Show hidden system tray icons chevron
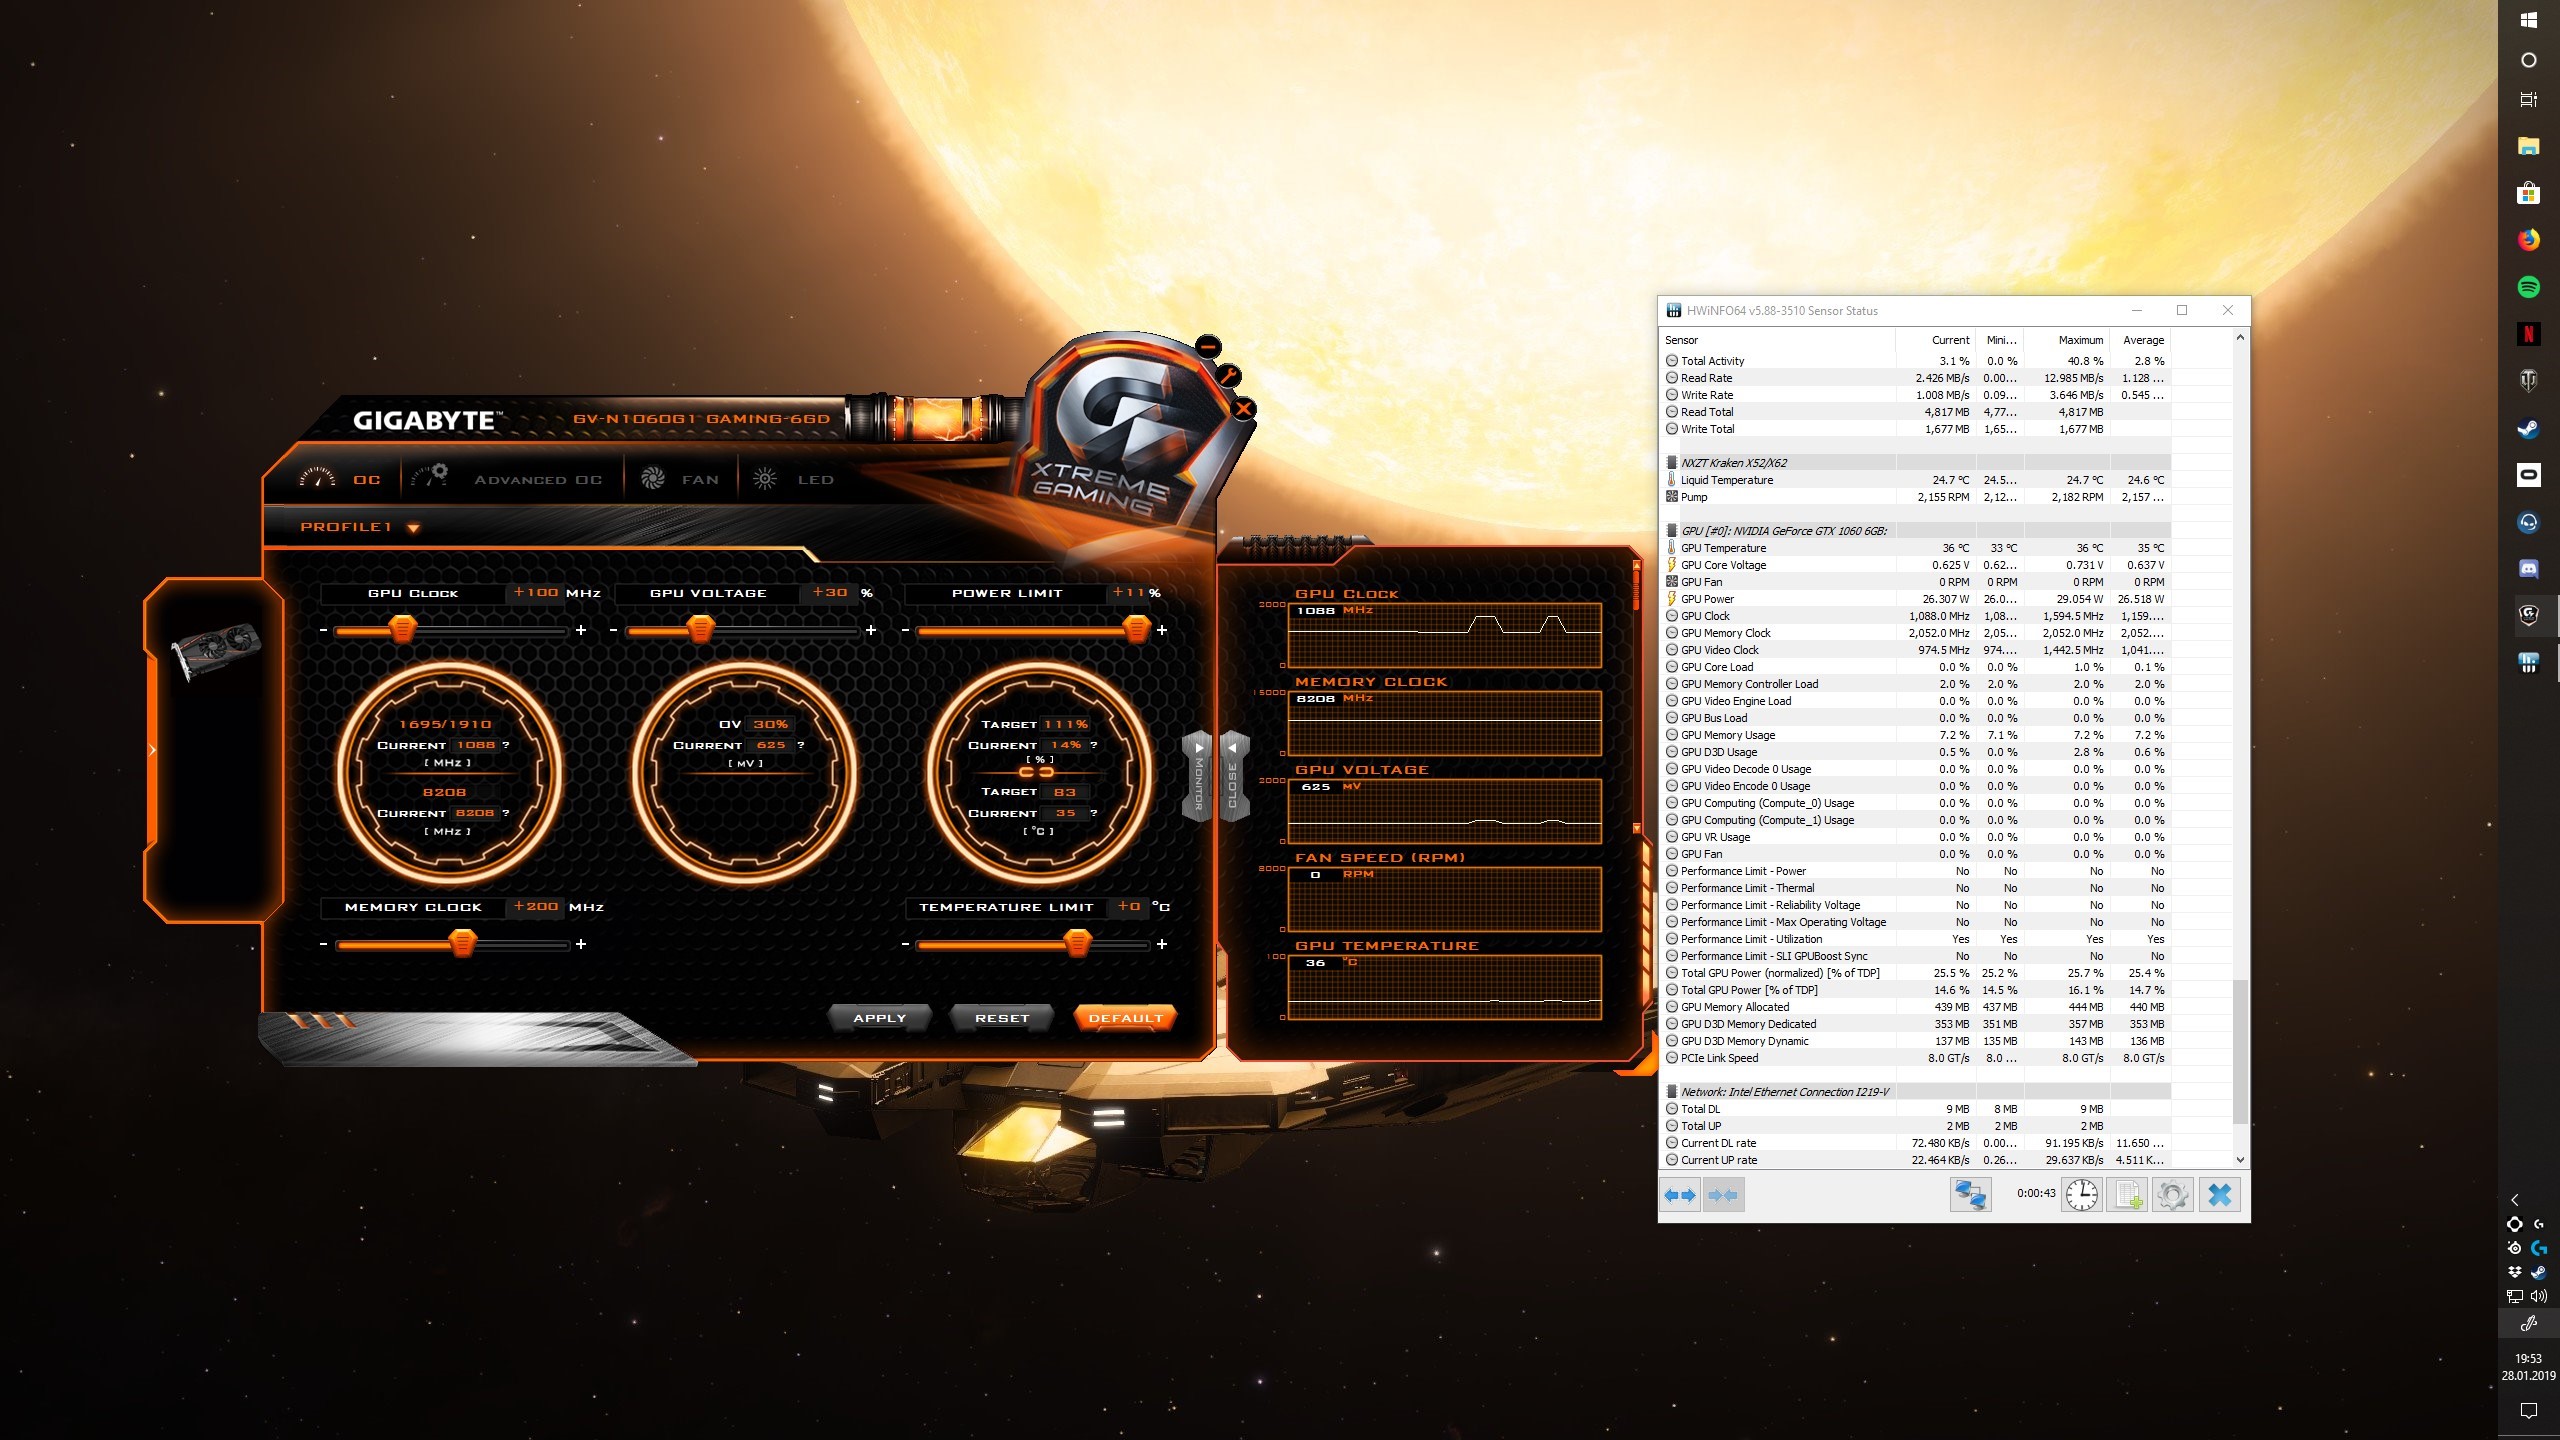Viewport: 2560px width, 1440px height. coord(2515,1200)
